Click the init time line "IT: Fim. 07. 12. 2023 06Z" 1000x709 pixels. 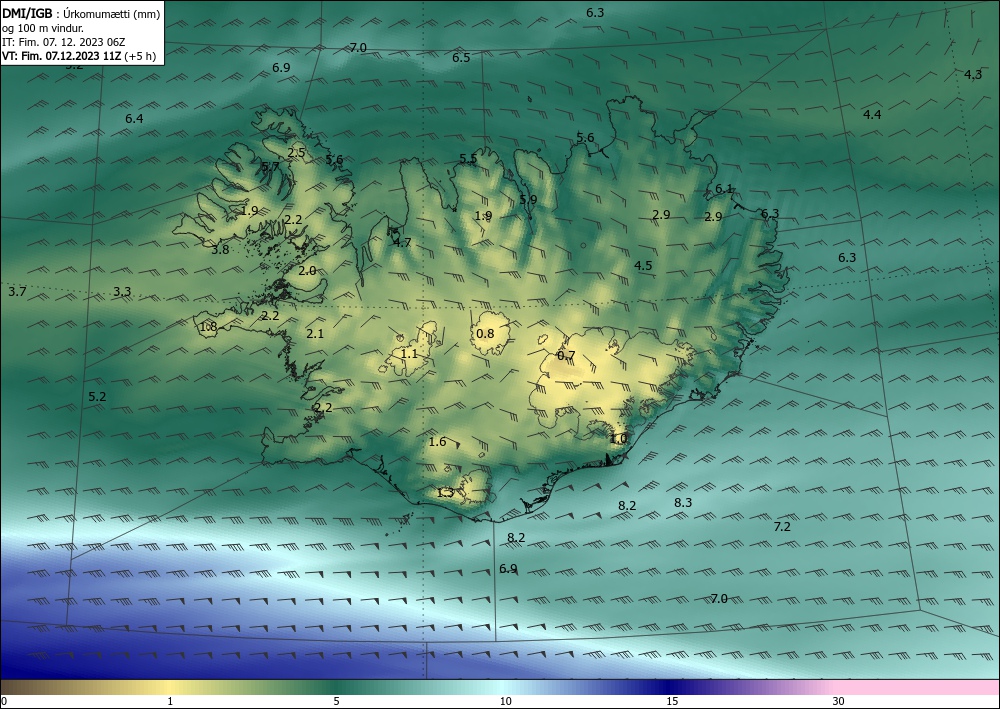pyautogui.click(x=64, y=42)
